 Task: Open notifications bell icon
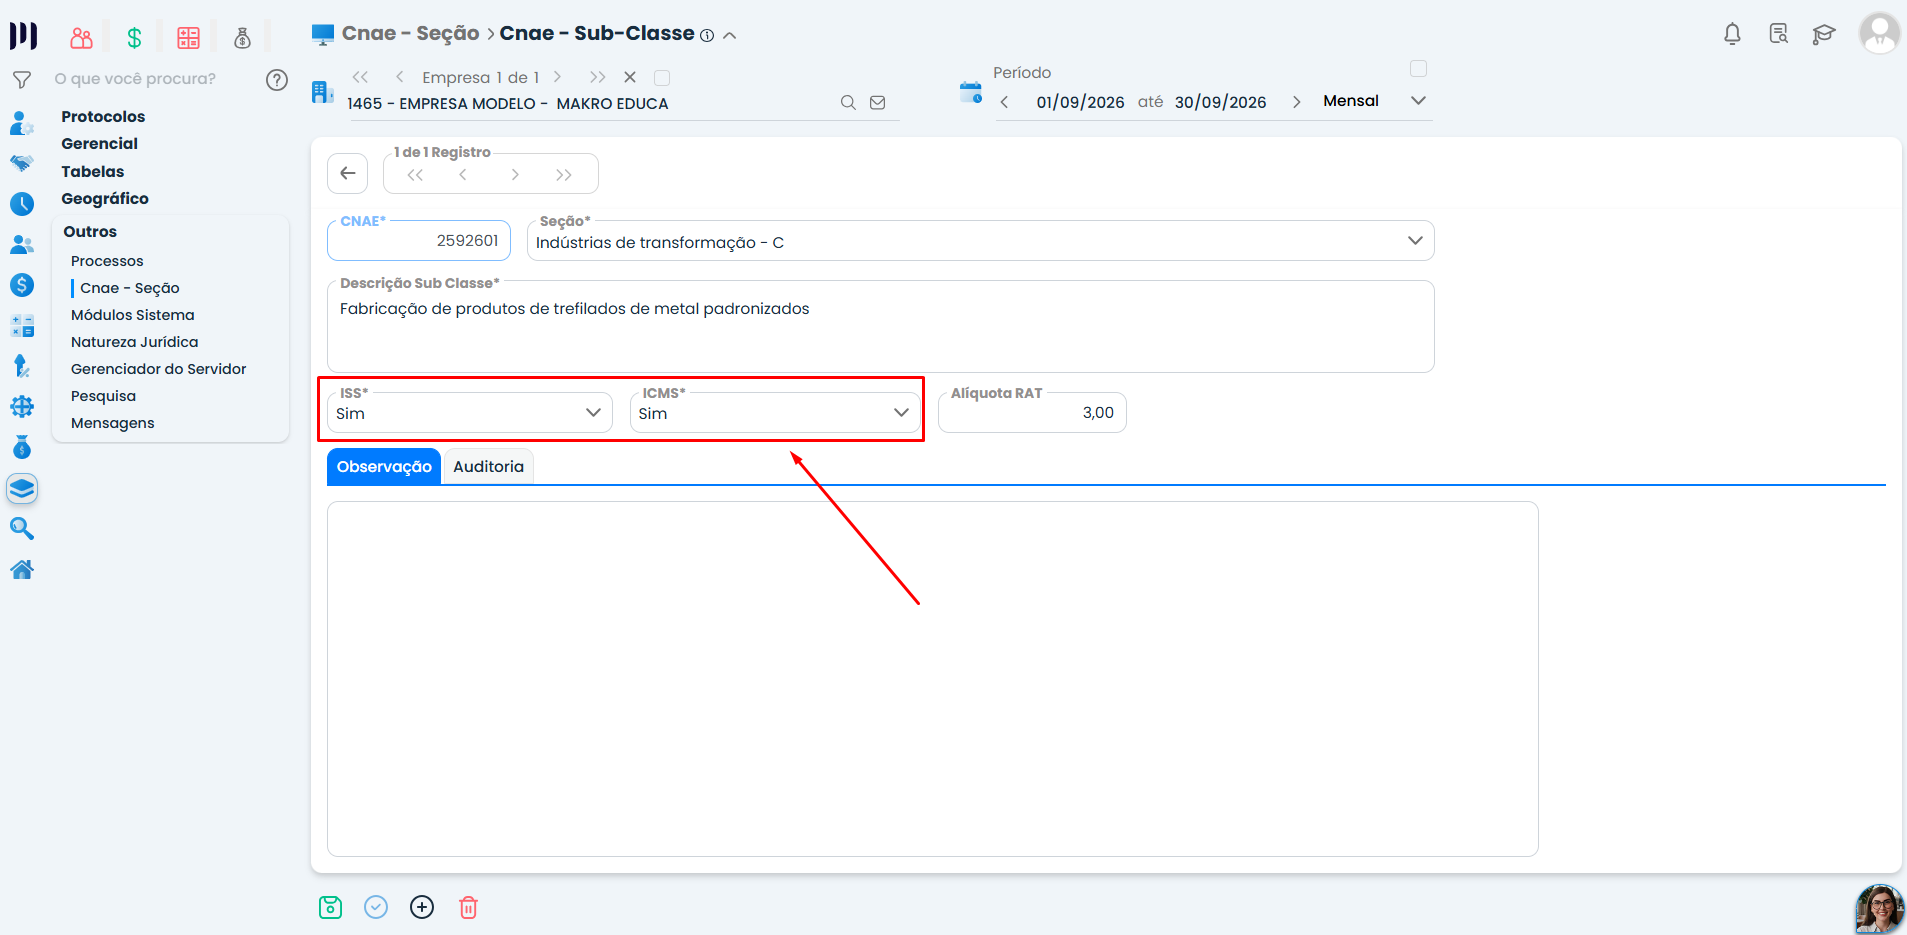(1732, 34)
